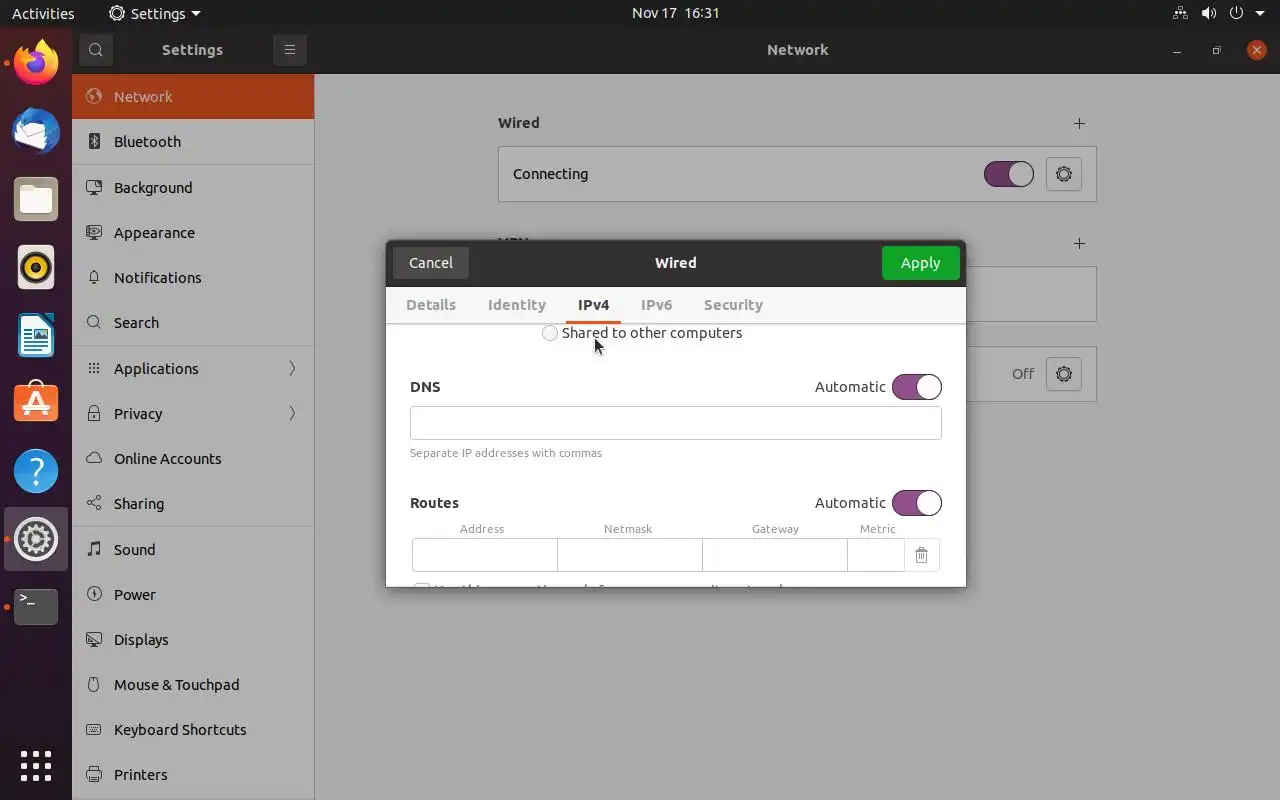
Task: Open Activities overview
Action: [43, 13]
